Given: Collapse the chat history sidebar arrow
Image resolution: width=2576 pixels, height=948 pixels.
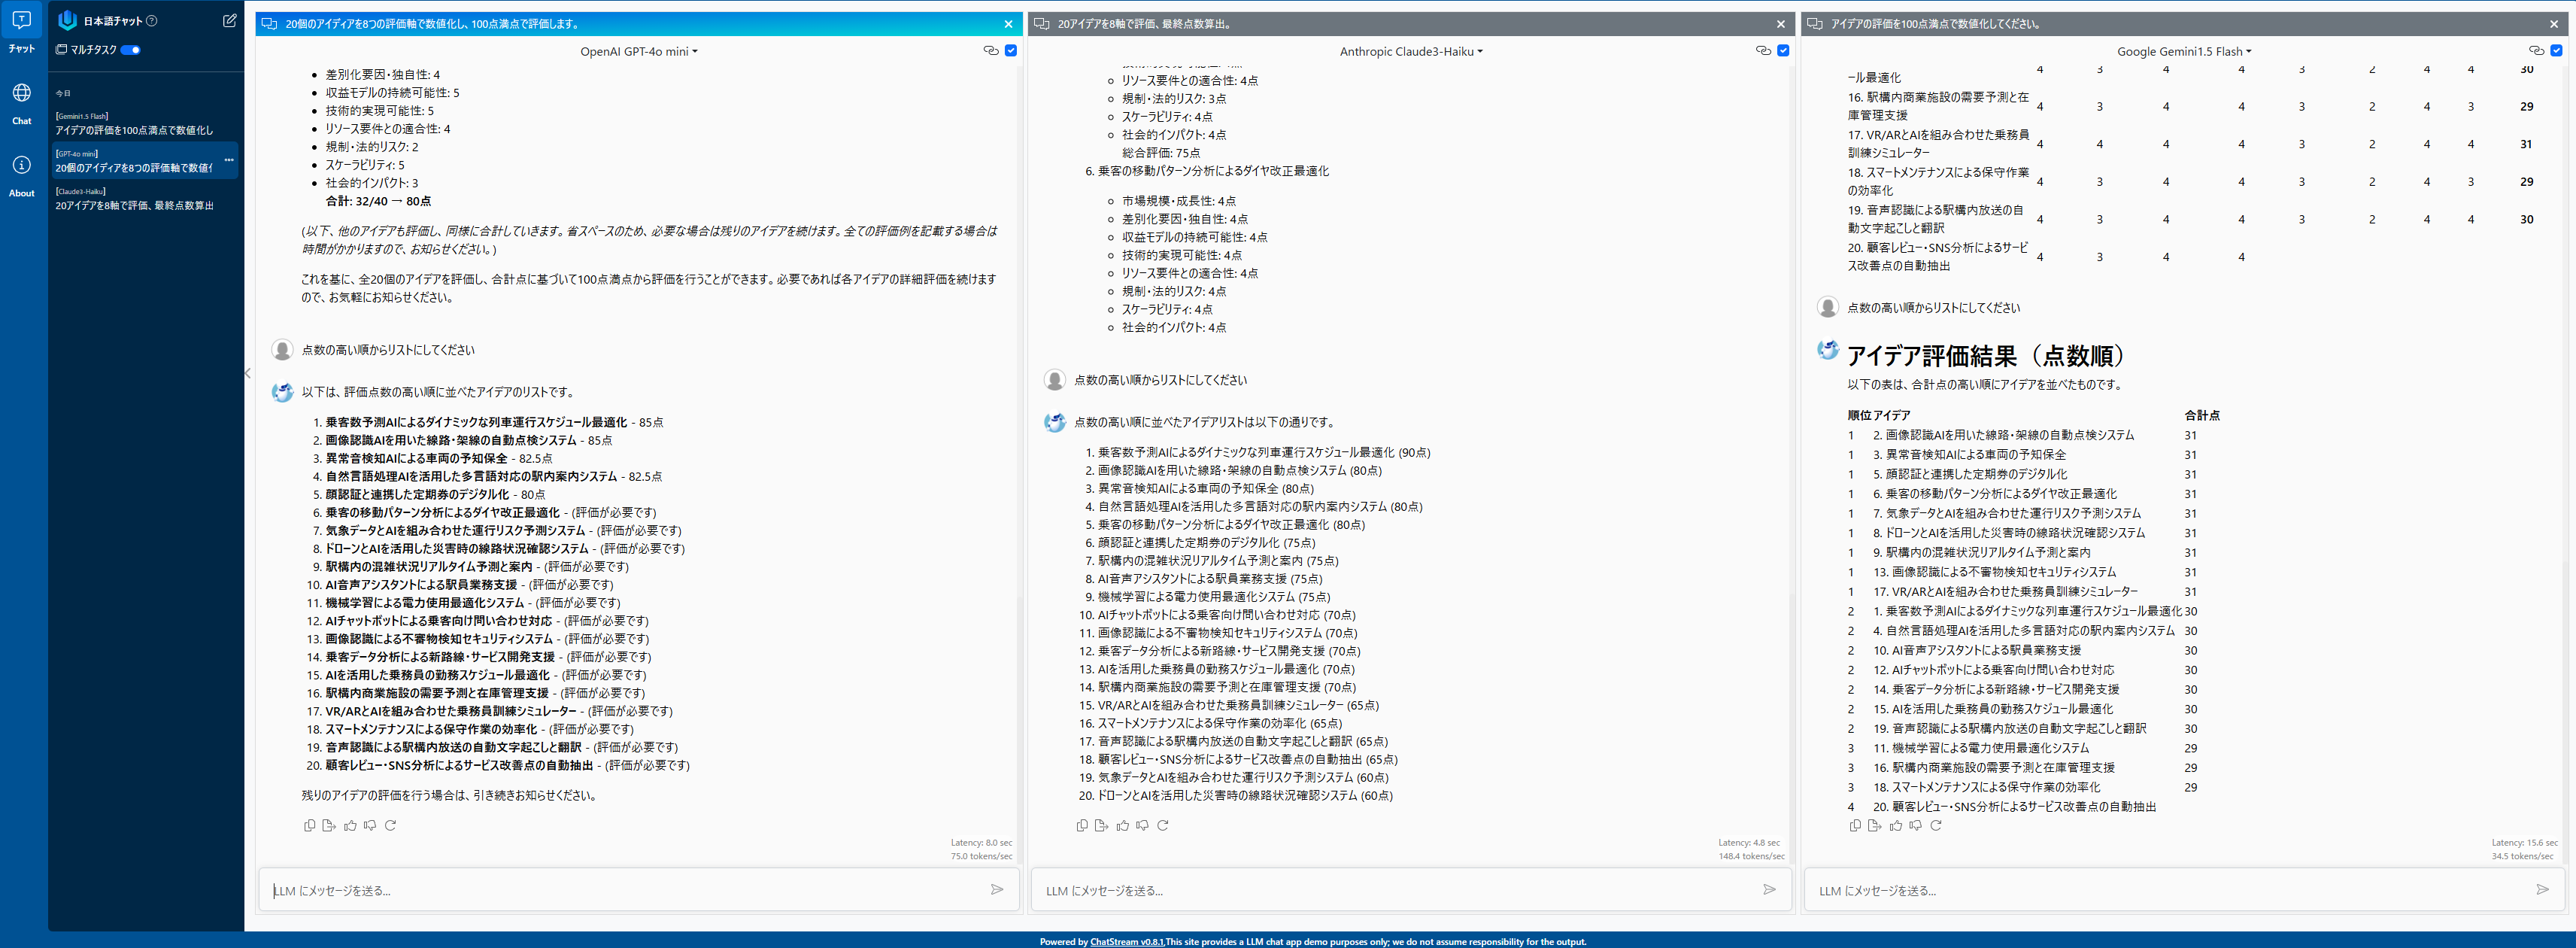Looking at the screenshot, I should 248,374.
